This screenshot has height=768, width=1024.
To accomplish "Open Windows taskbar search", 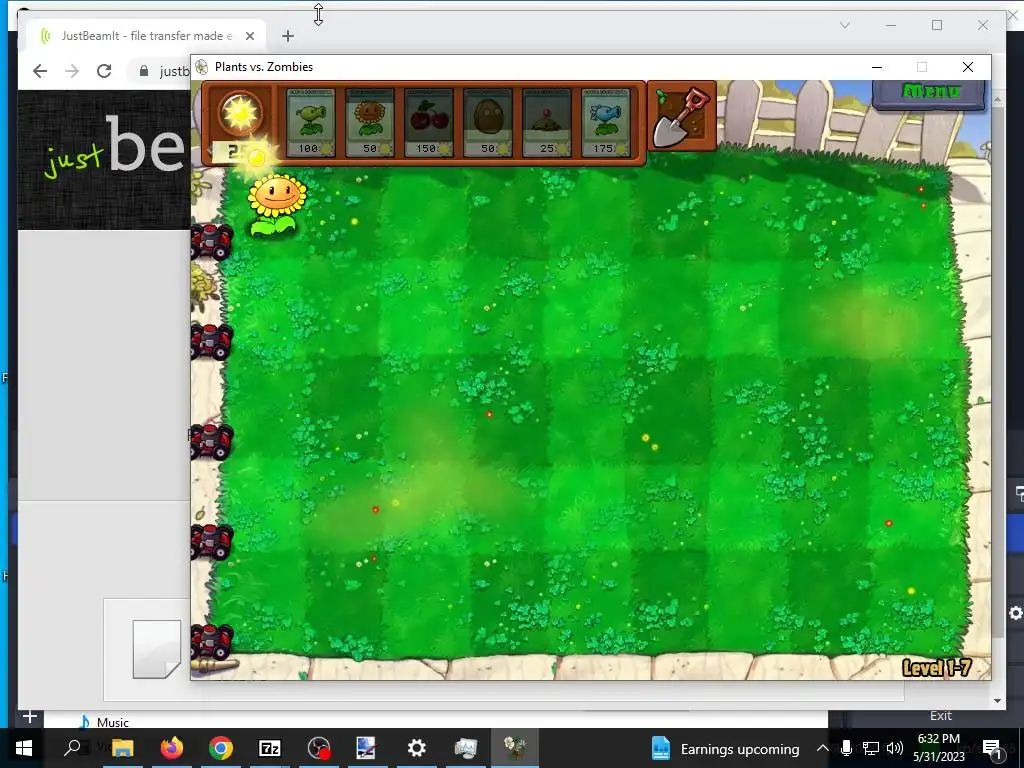I will click(x=72, y=748).
